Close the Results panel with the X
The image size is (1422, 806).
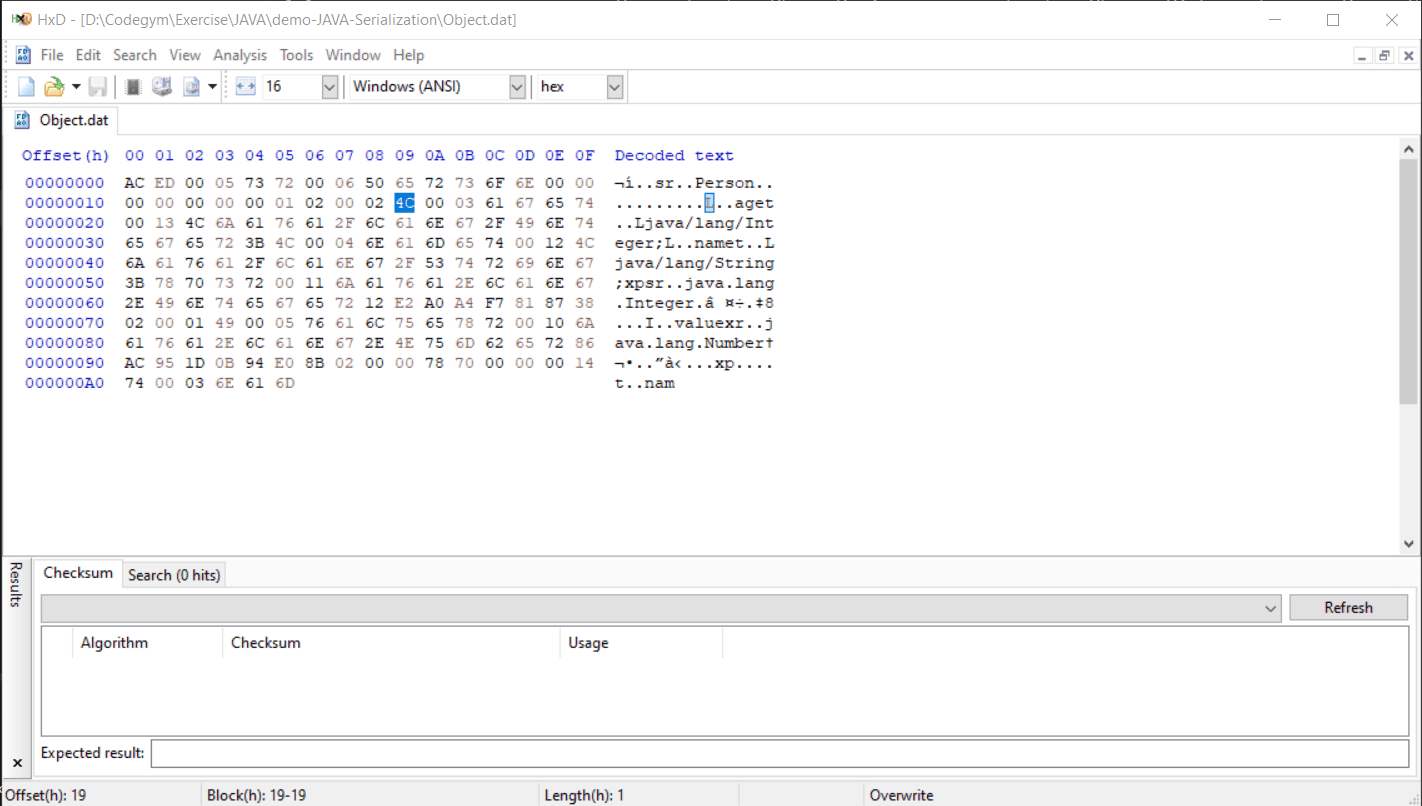[17, 763]
